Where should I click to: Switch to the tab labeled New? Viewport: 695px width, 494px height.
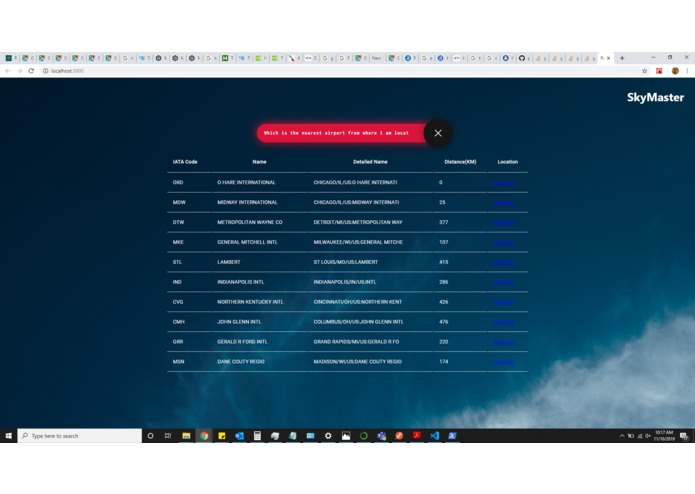point(377,58)
